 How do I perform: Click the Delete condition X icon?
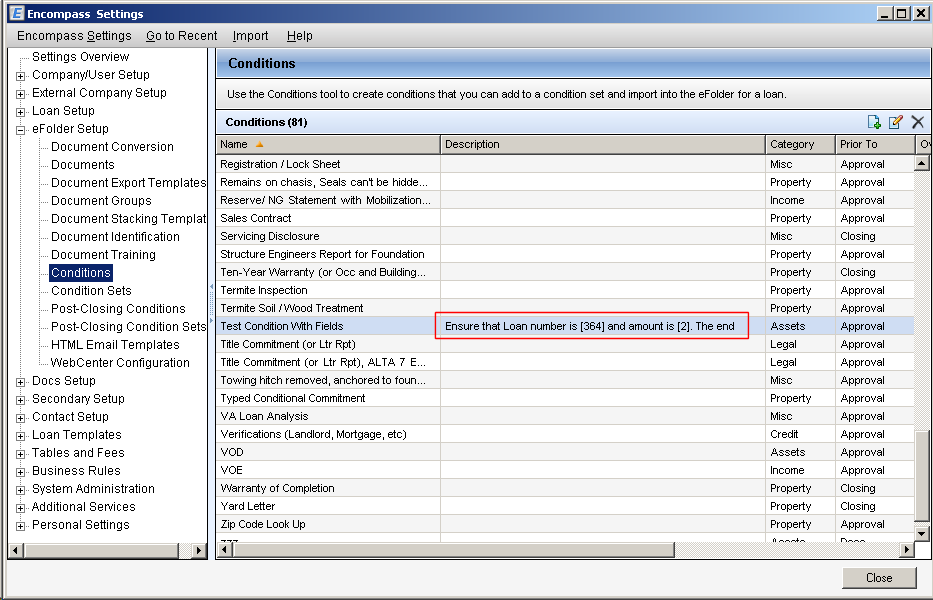point(918,122)
